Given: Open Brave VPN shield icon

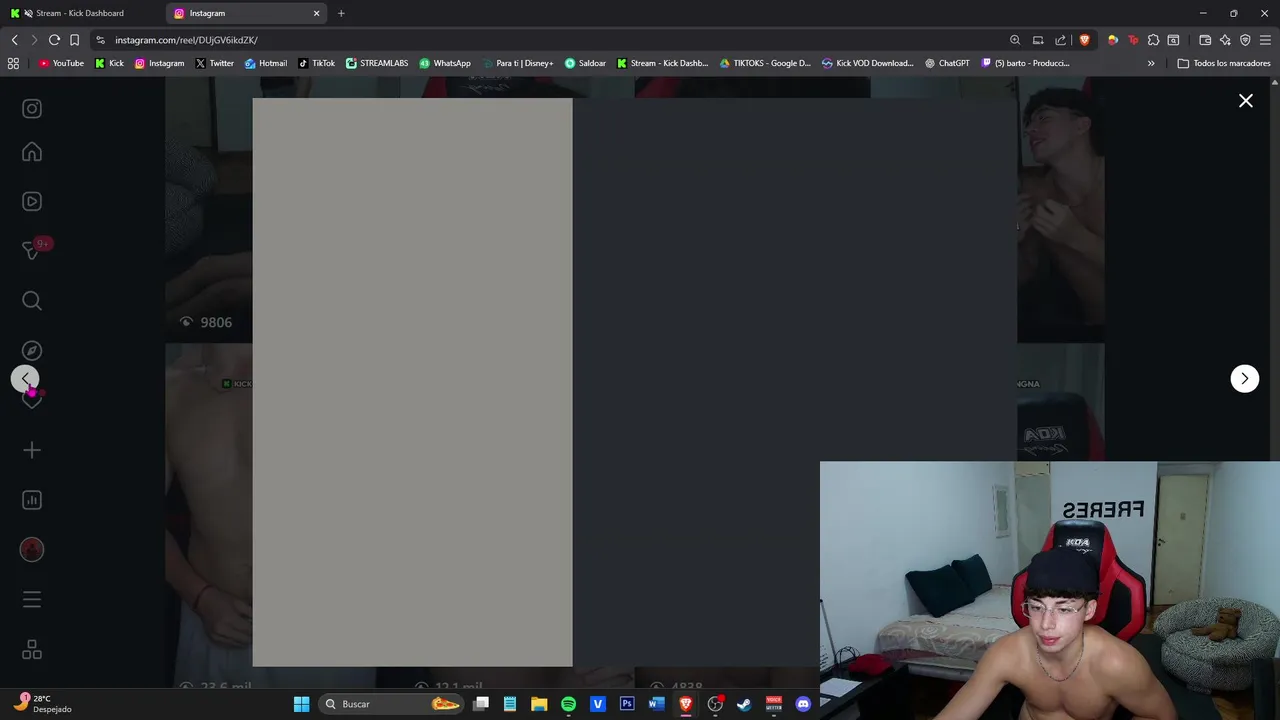Looking at the screenshot, I should (x=1245, y=40).
